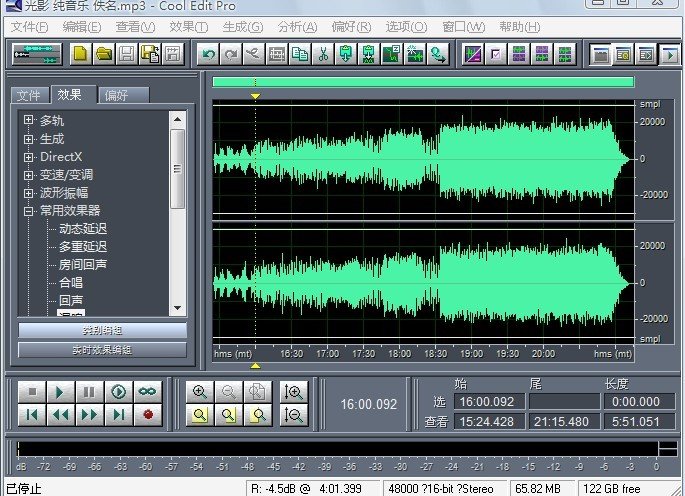This screenshot has height=496, width=685.
Task: Expand the 变速/变调 effects group
Action: [29, 175]
